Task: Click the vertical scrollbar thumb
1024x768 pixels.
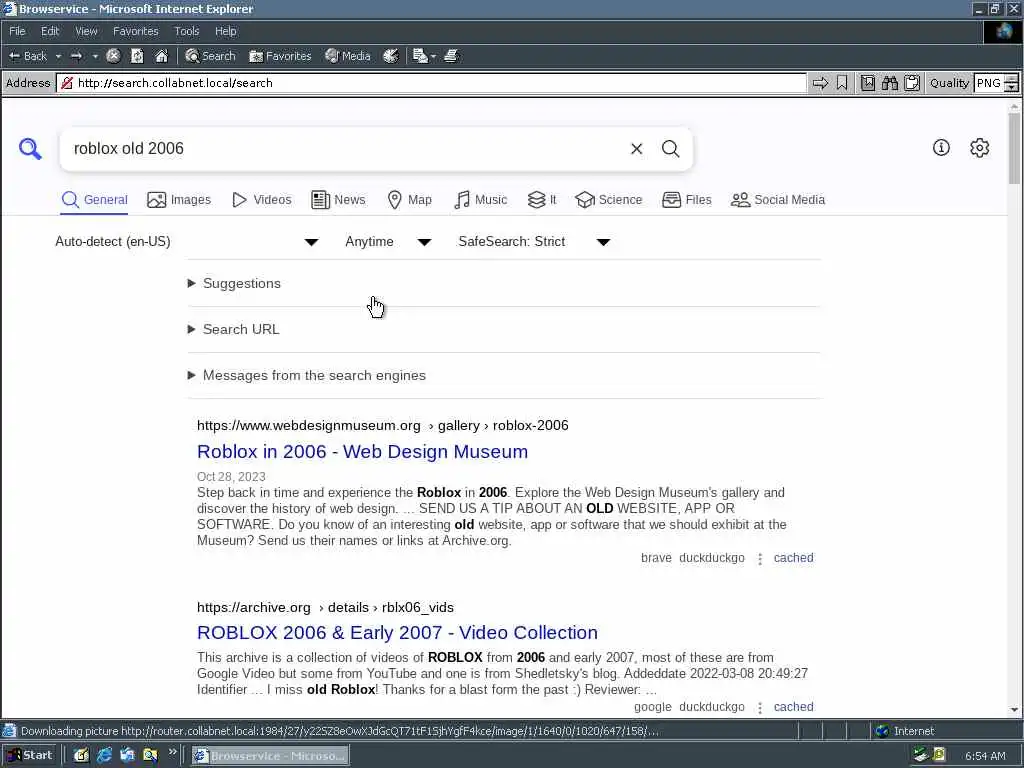Action: click(x=1014, y=149)
